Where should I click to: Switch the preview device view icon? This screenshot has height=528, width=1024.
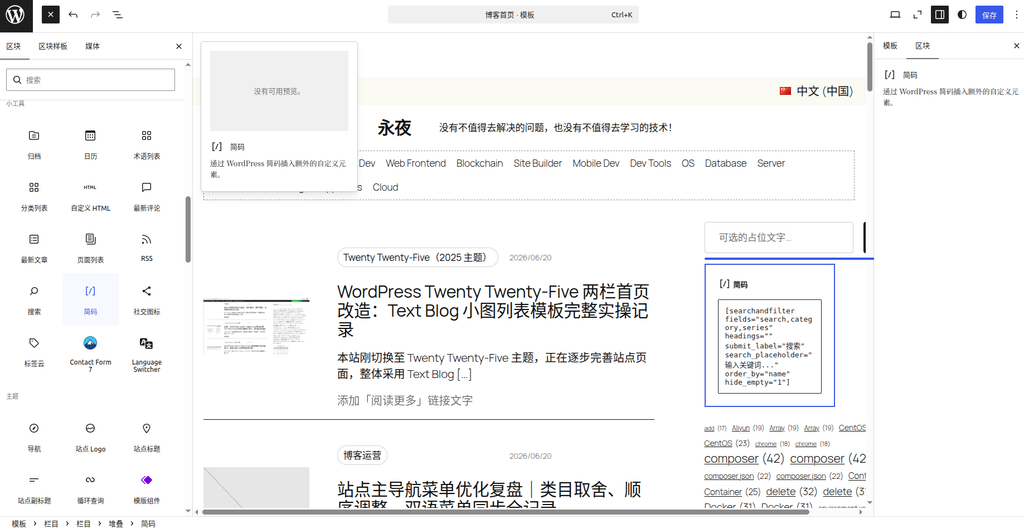[895, 14]
